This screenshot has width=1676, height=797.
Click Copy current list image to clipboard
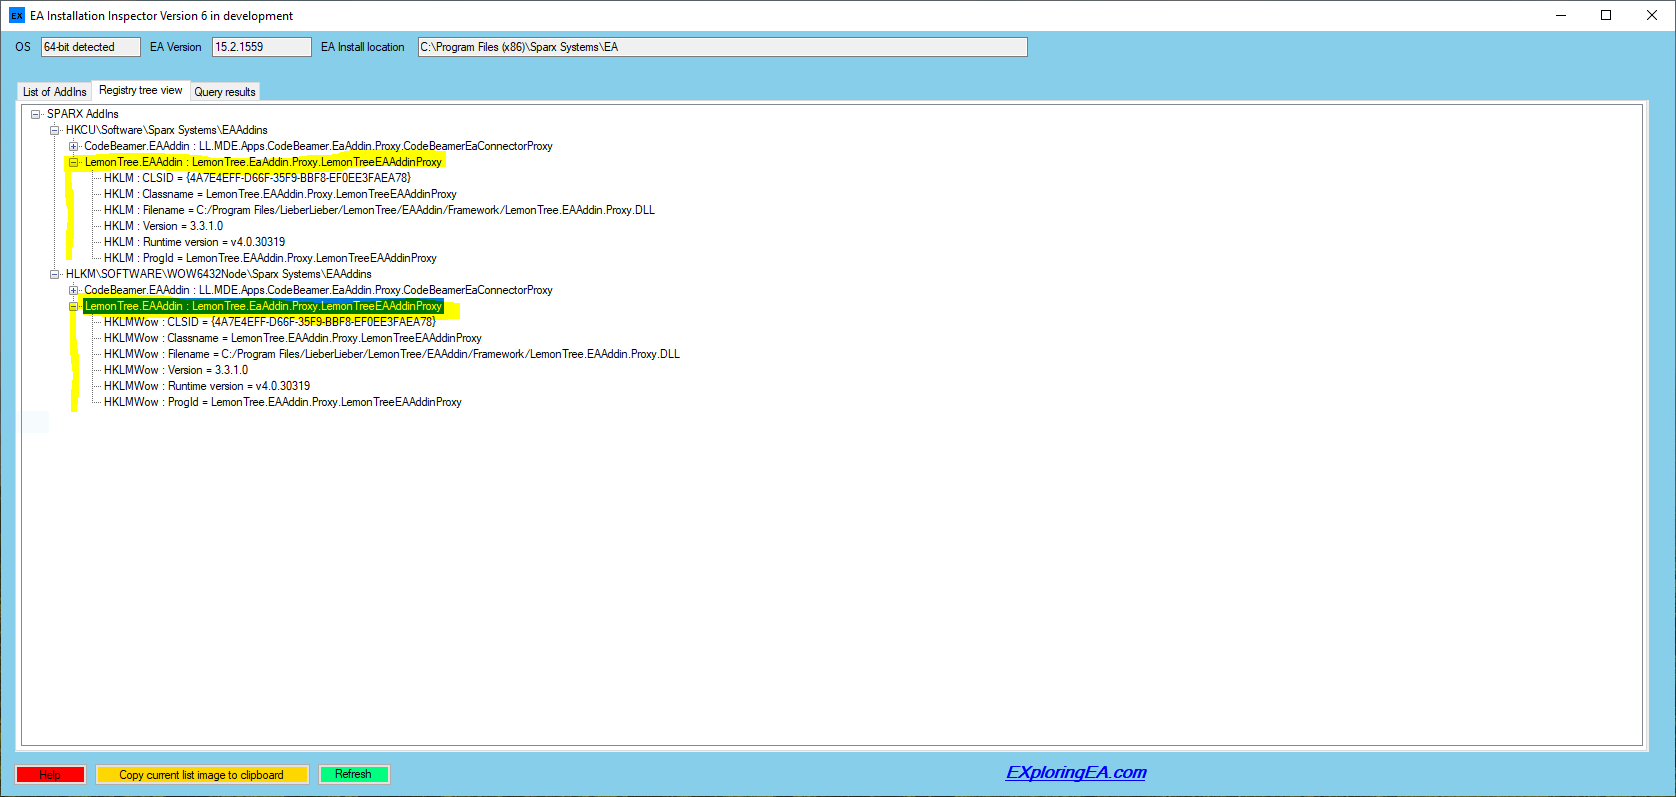point(202,774)
